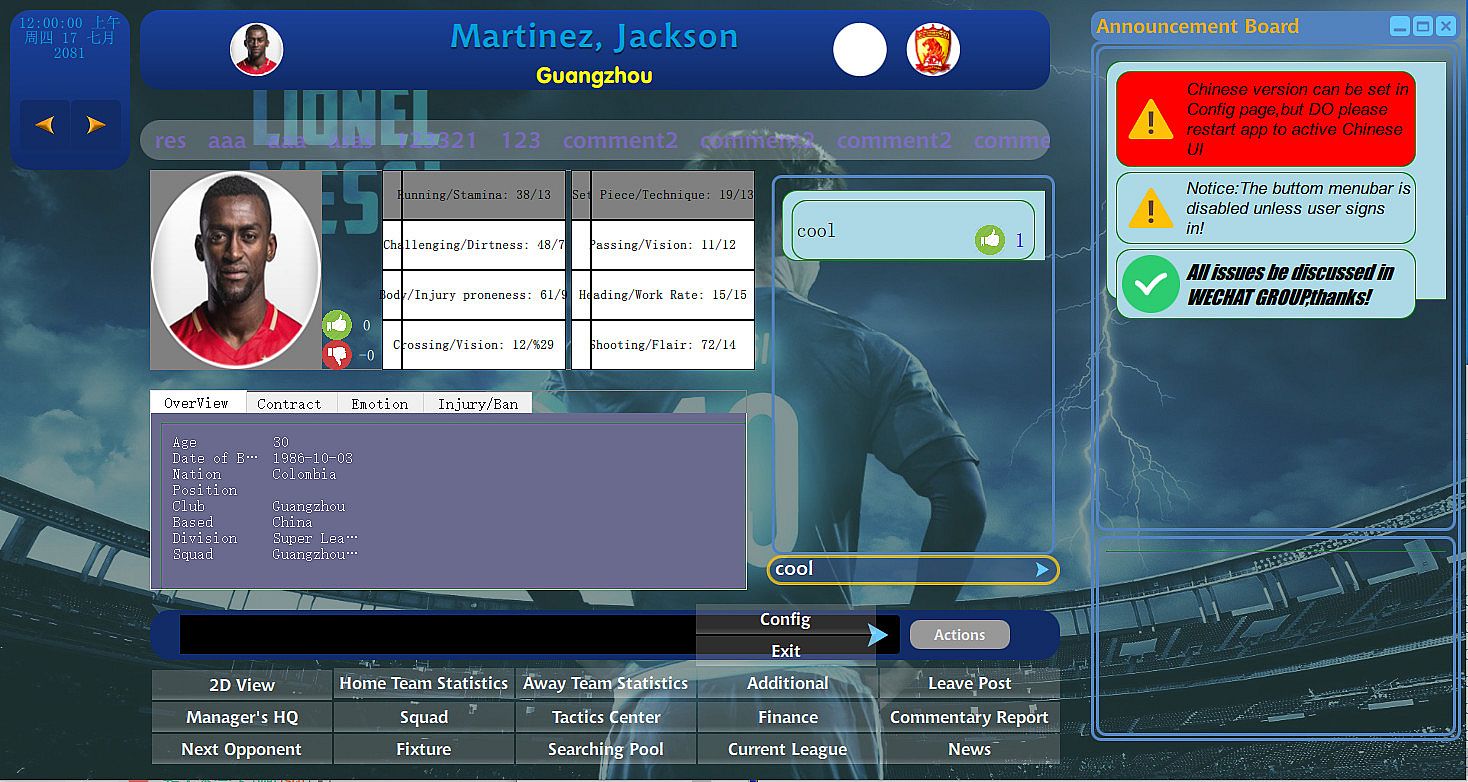Click the date and time display
The height and width of the screenshot is (782, 1468).
point(70,38)
